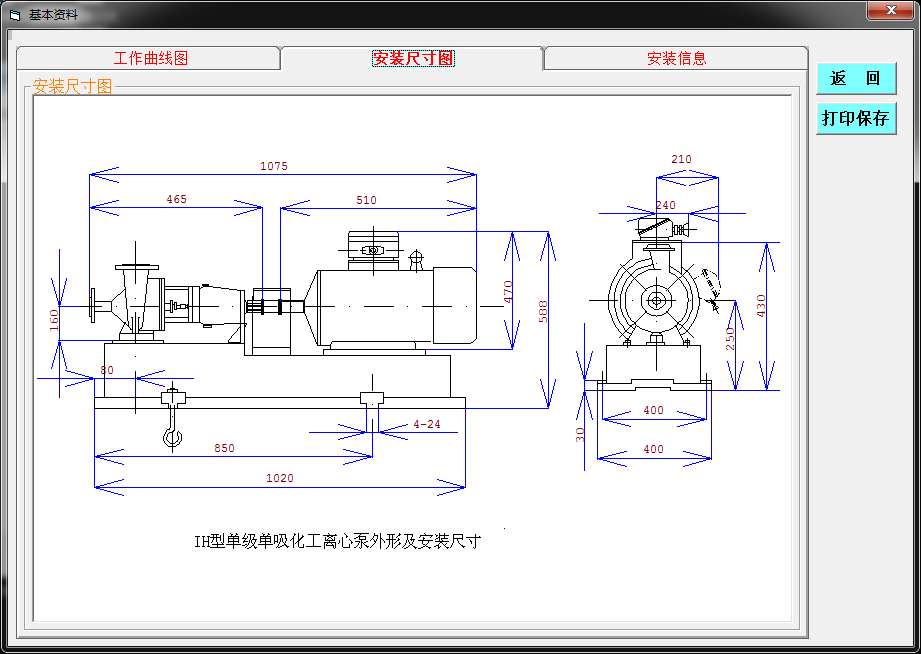The height and width of the screenshot is (654, 921).
Task: Open the 安装信息 tab
Action: click(x=676, y=58)
